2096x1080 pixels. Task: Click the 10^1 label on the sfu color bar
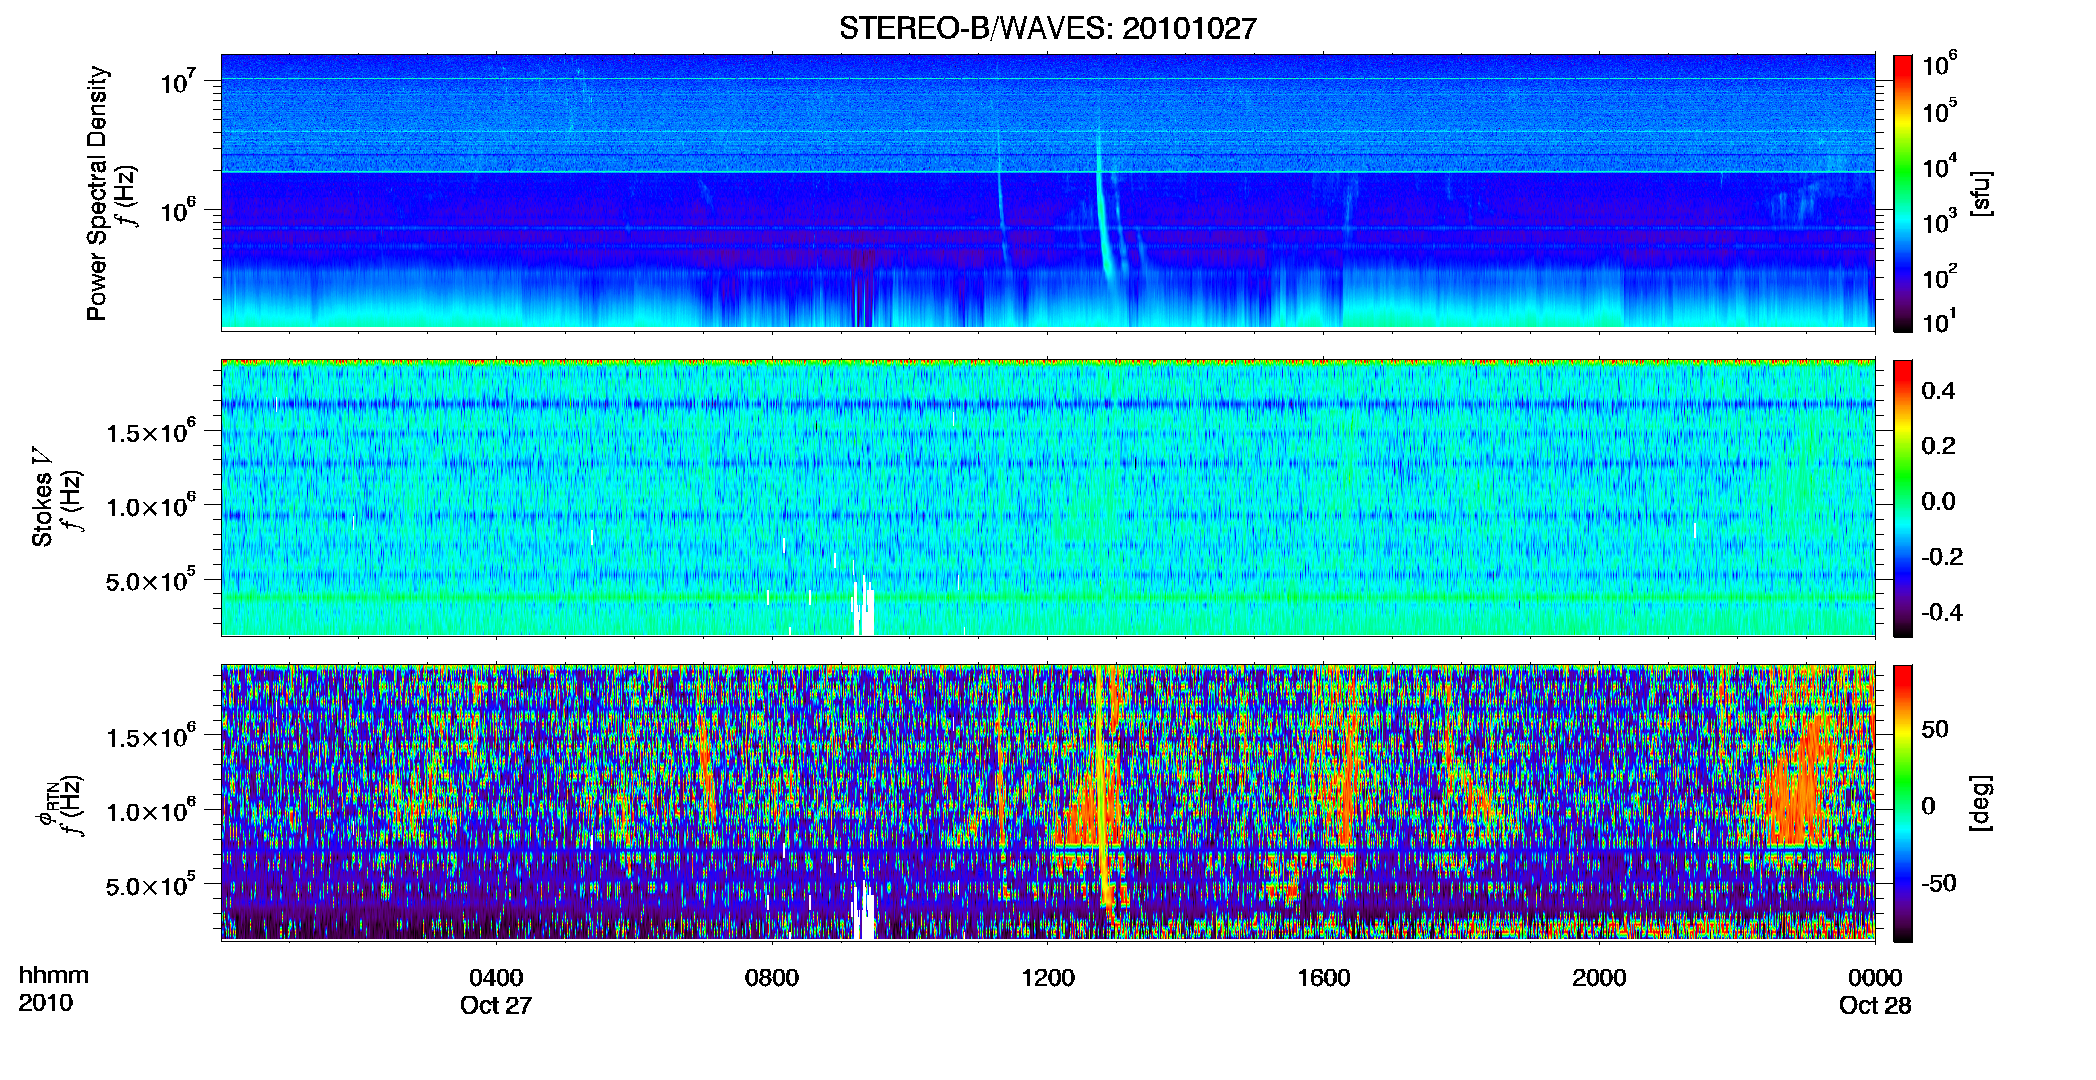pyautogui.click(x=1939, y=322)
